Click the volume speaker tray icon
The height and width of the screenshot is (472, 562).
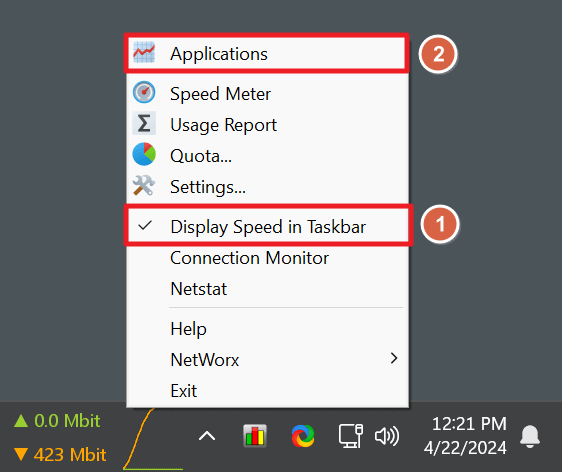387,436
